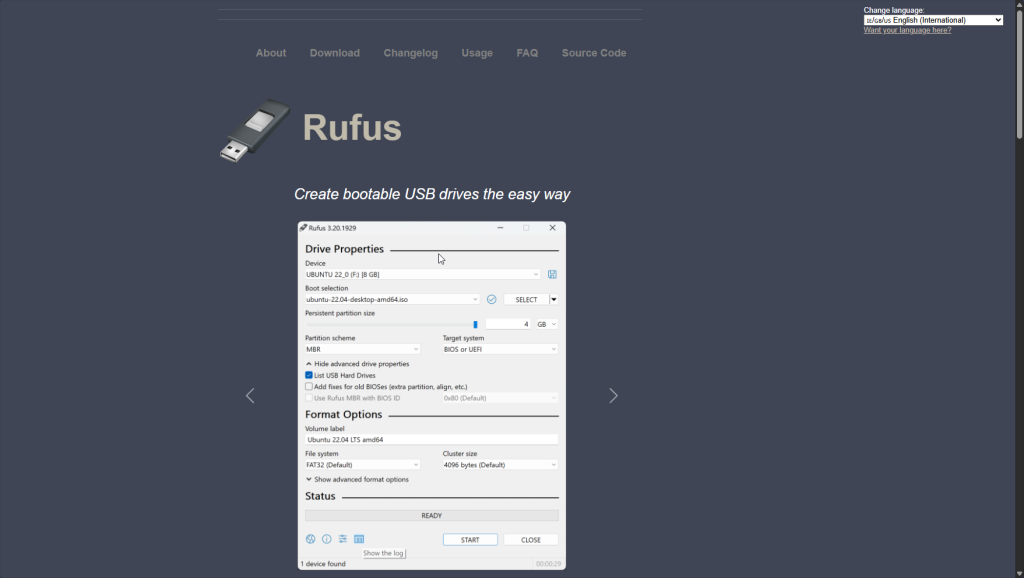The width and height of the screenshot is (1024, 578).
Task: Expand Show advanced format options
Action: click(357, 479)
